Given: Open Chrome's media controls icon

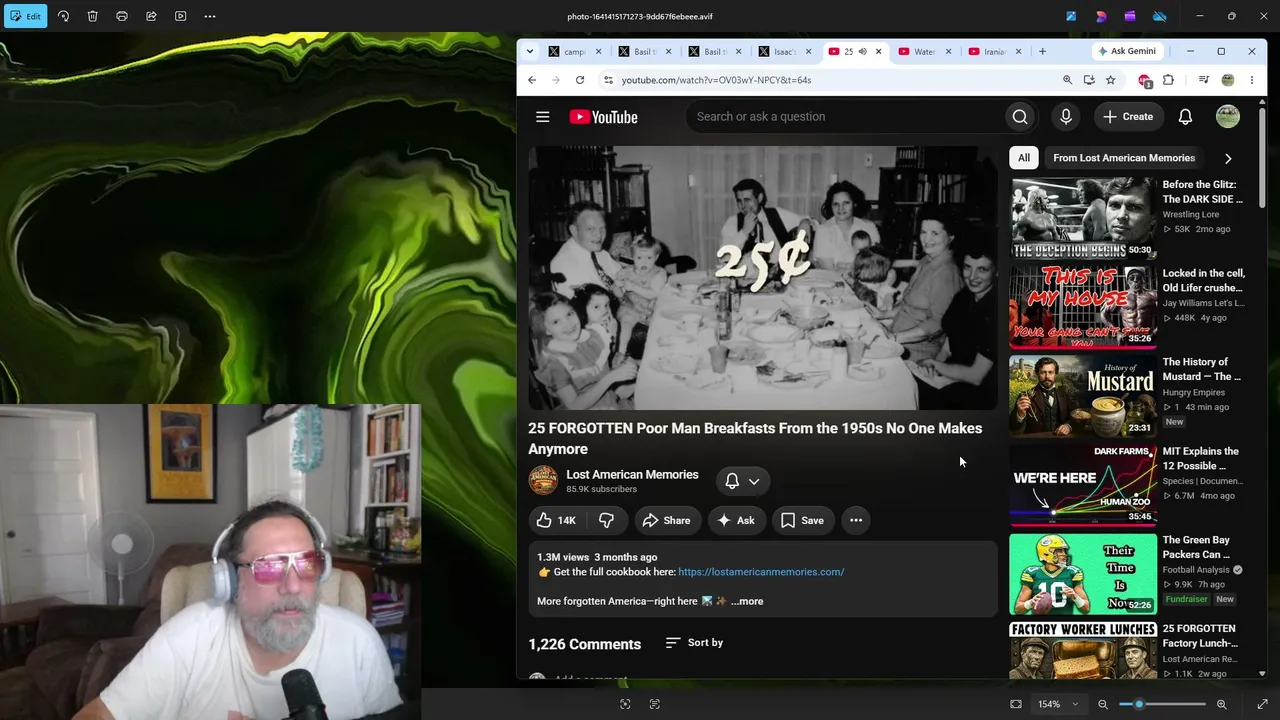Looking at the screenshot, I should point(1204,80).
